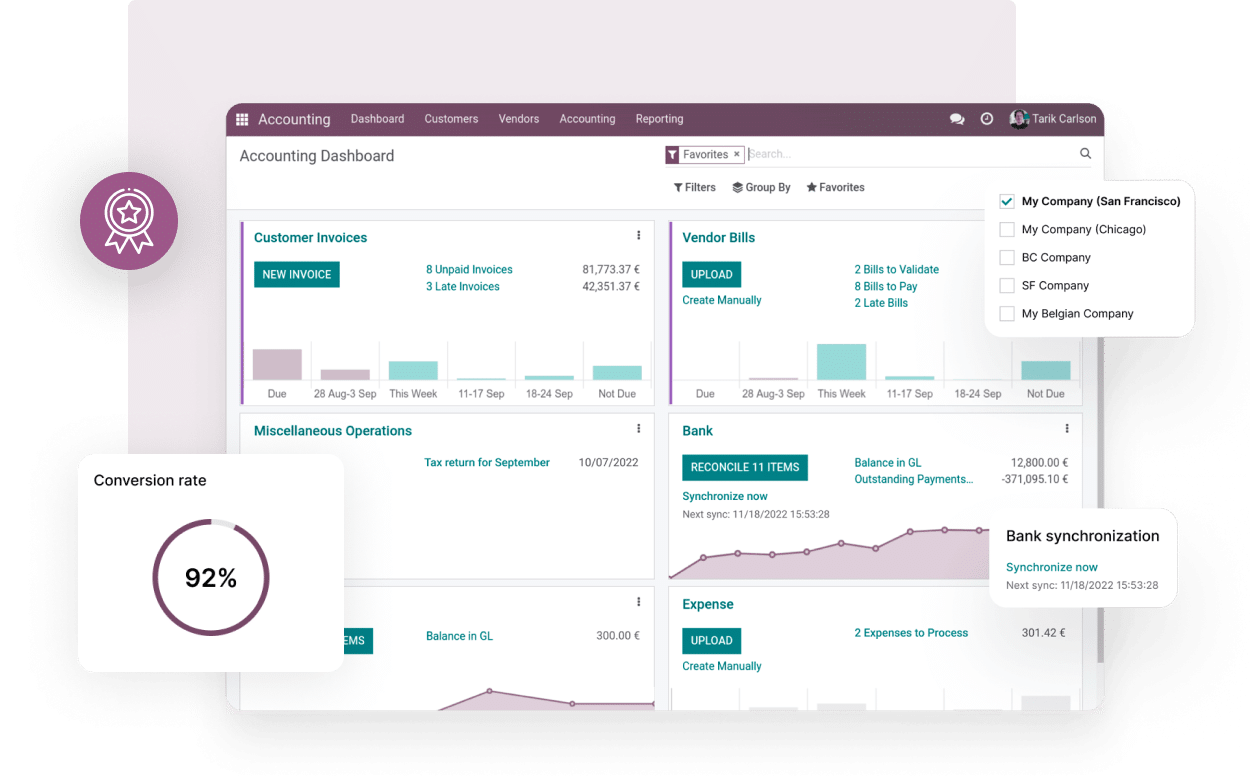Click the search magnifier icon
1250x776 pixels.
pos(1084,153)
